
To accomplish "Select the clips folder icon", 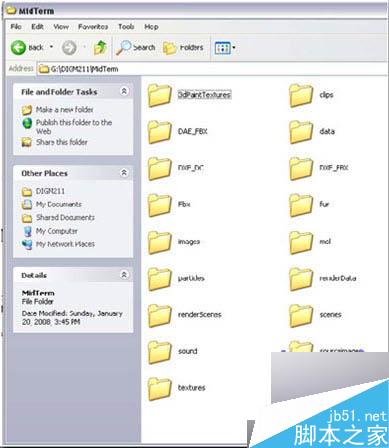I will click(x=301, y=95).
